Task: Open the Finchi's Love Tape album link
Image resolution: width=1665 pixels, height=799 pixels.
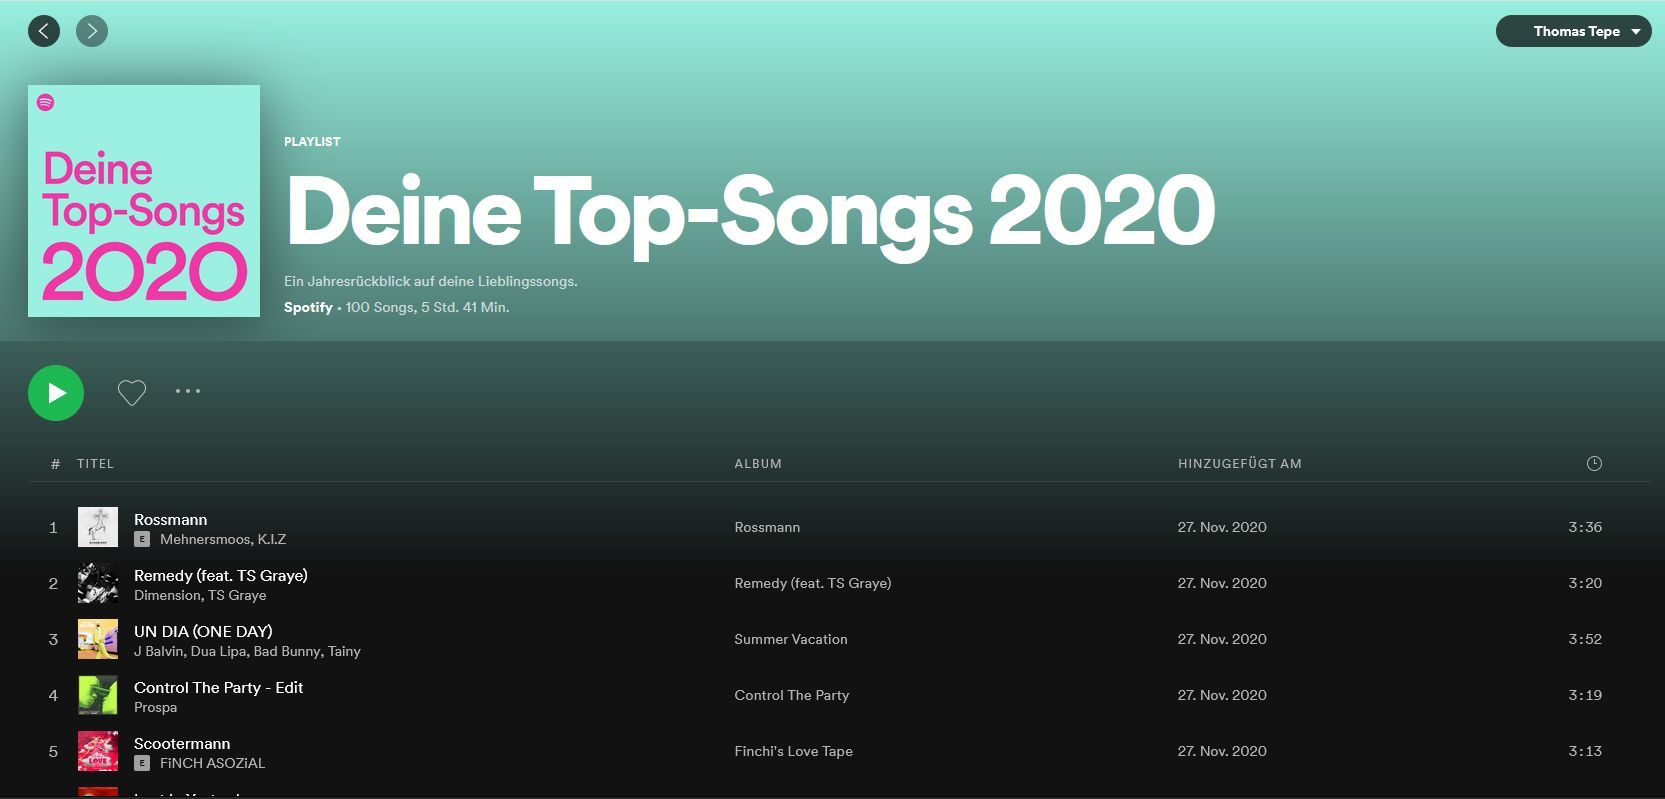Action: tap(794, 751)
